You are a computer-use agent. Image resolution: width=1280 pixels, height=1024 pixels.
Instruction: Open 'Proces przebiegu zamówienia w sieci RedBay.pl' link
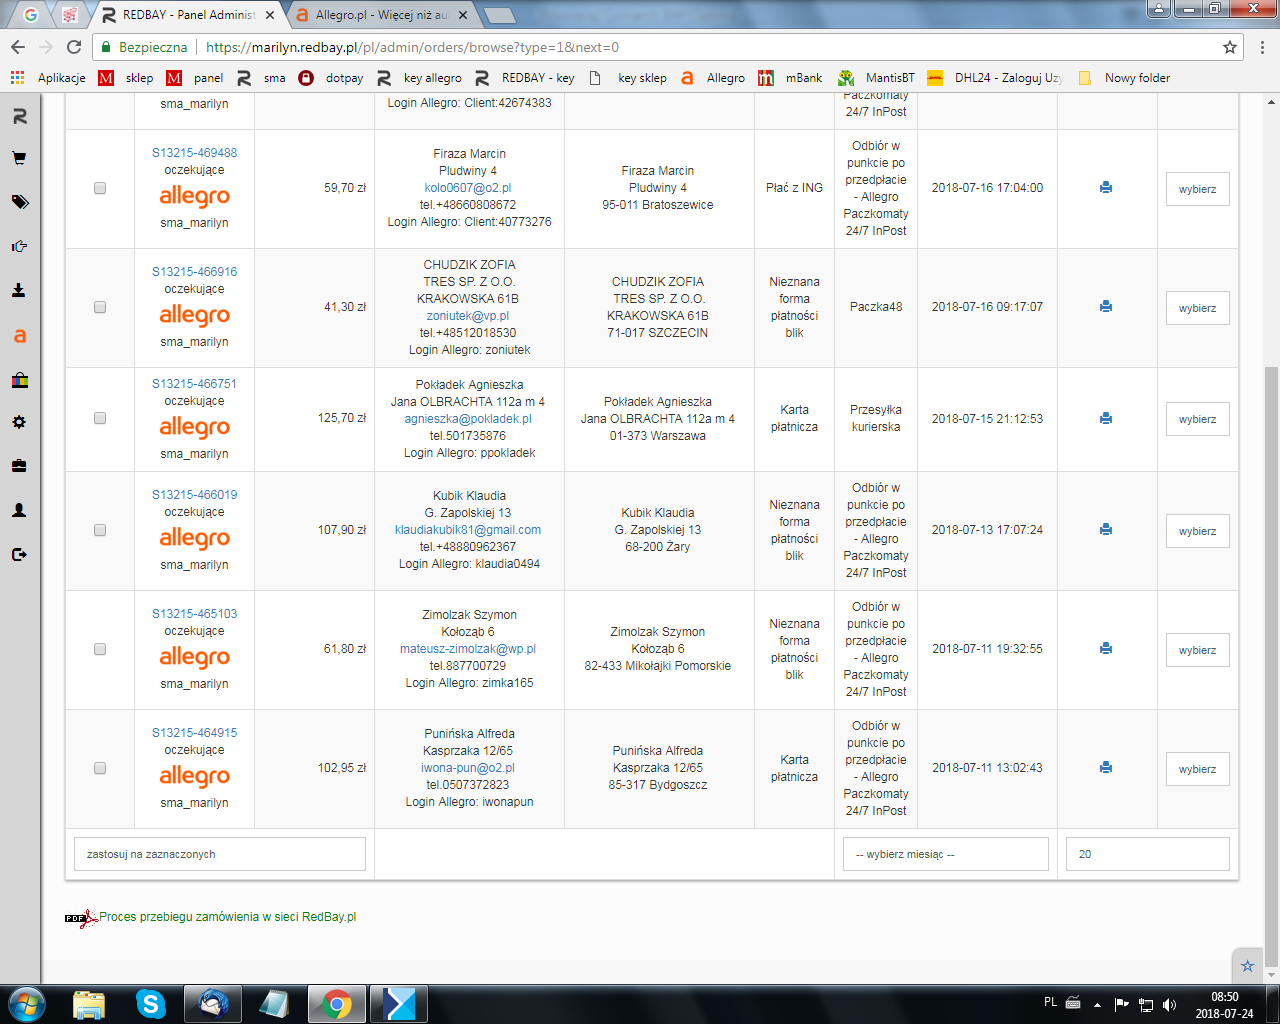click(227, 917)
